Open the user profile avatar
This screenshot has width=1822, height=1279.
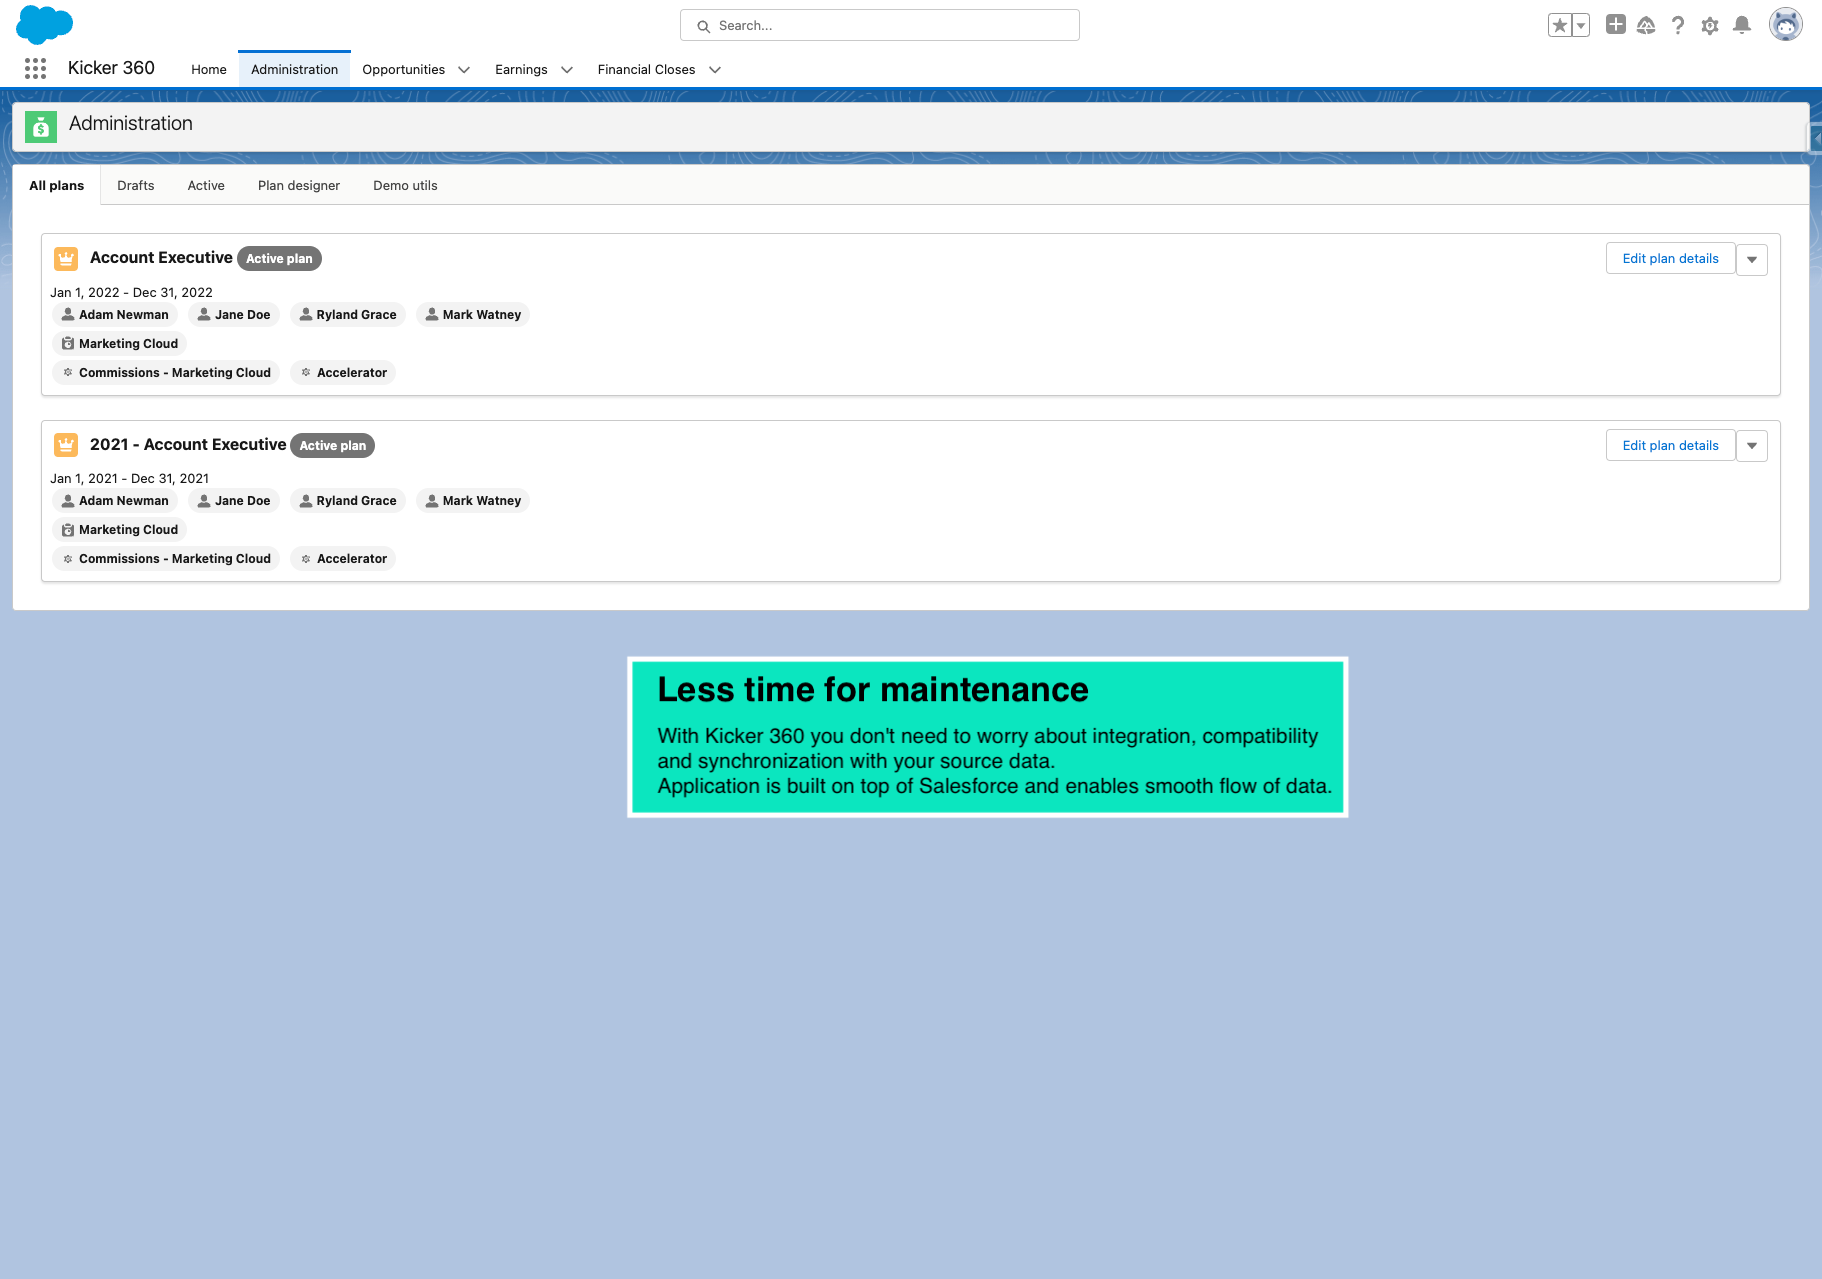(x=1786, y=25)
